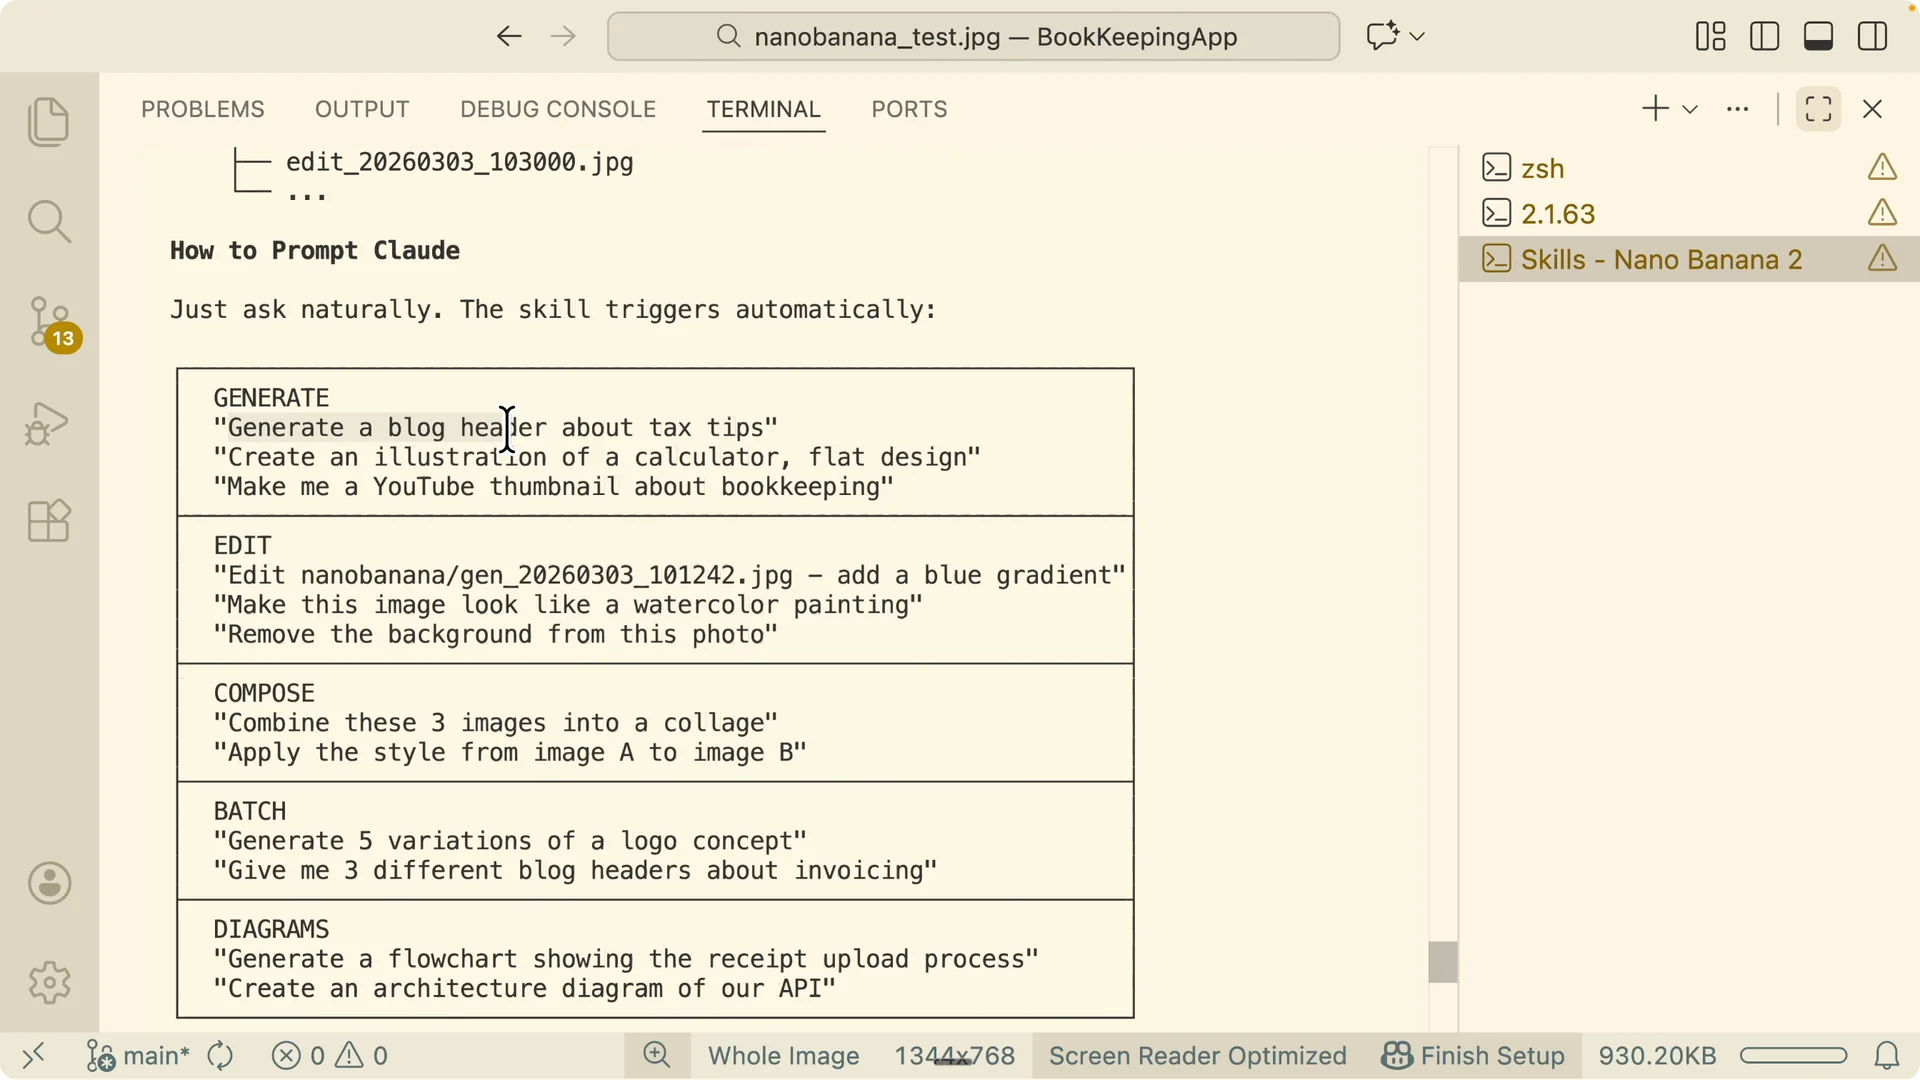
Task: Open the terminal panel more actions menu
Action: click(x=1738, y=109)
